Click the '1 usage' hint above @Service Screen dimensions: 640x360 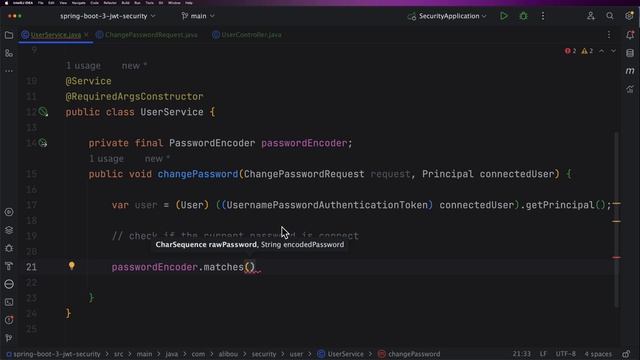pos(83,66)
